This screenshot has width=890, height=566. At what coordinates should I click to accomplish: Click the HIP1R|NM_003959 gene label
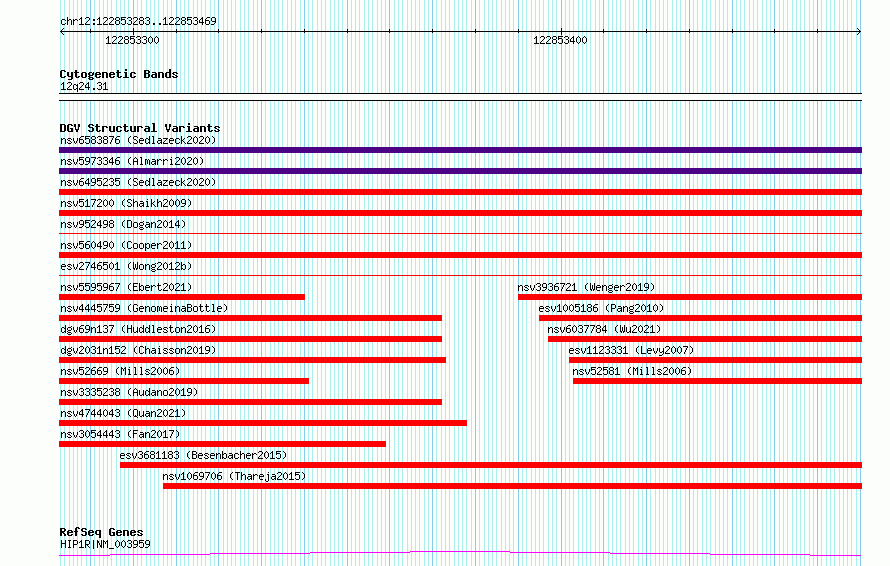pos(105,544)
